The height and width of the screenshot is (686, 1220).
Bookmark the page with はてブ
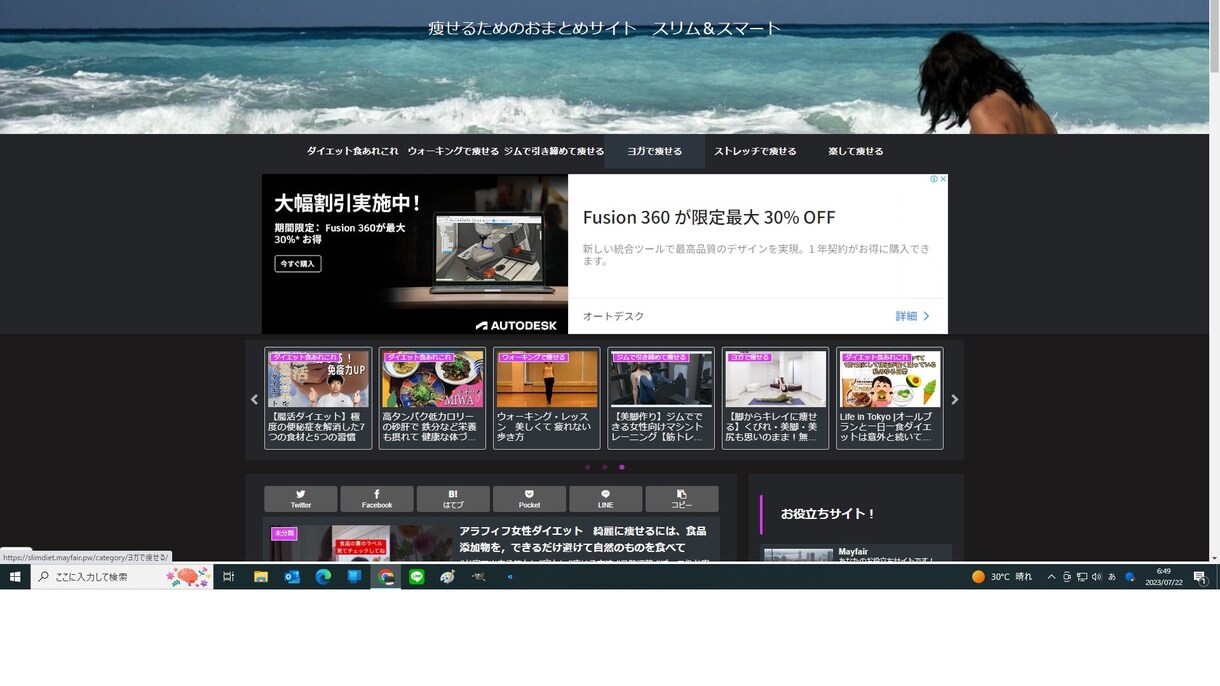point(453,499)
